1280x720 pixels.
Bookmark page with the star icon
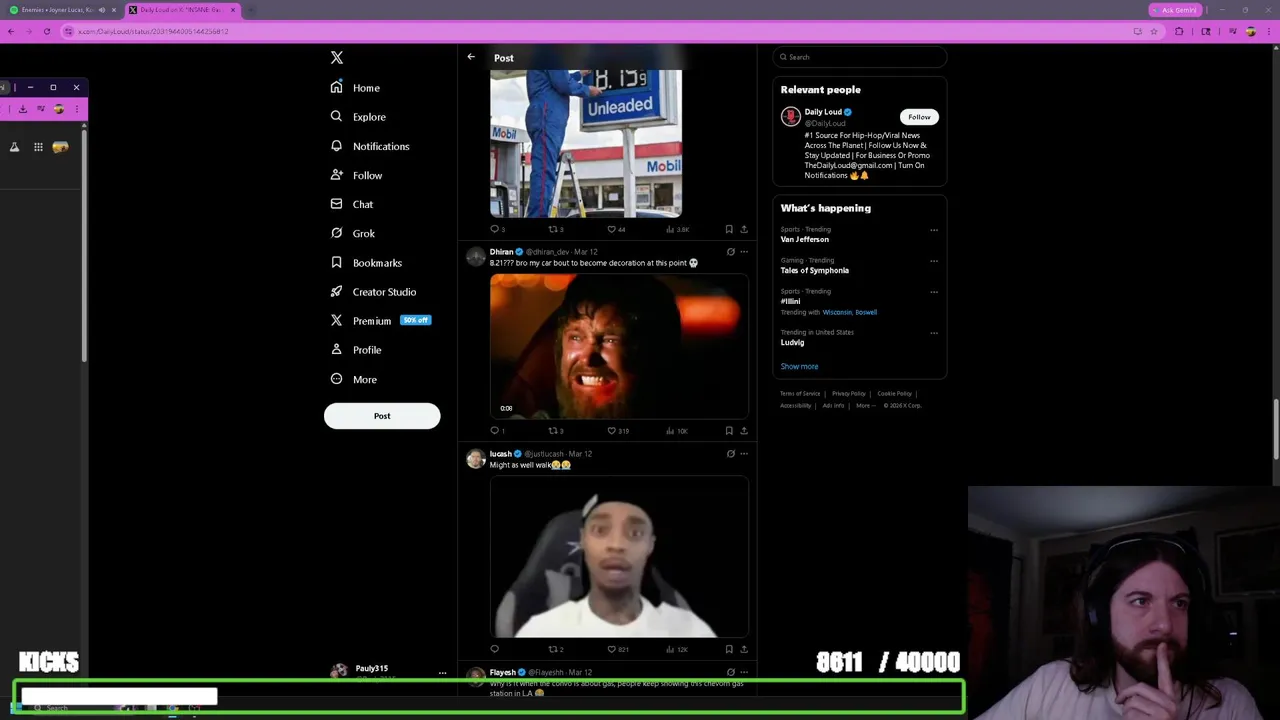1153,32
